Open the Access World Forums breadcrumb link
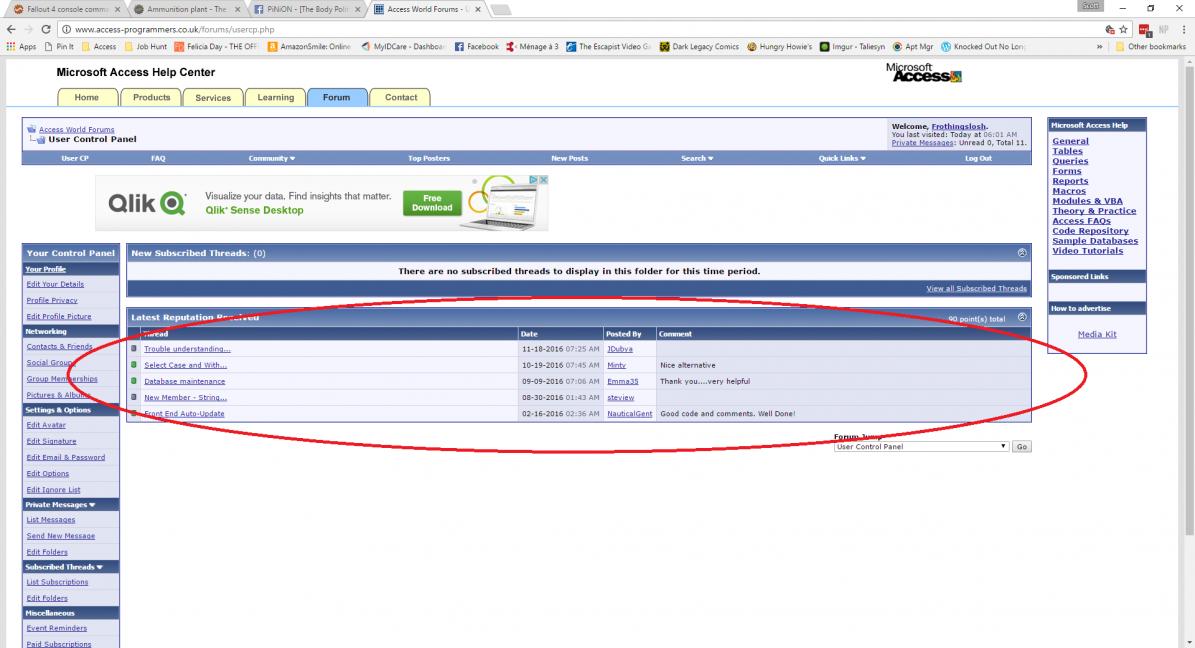Screen dimensions: 1195x648 (x=76, y=130)
